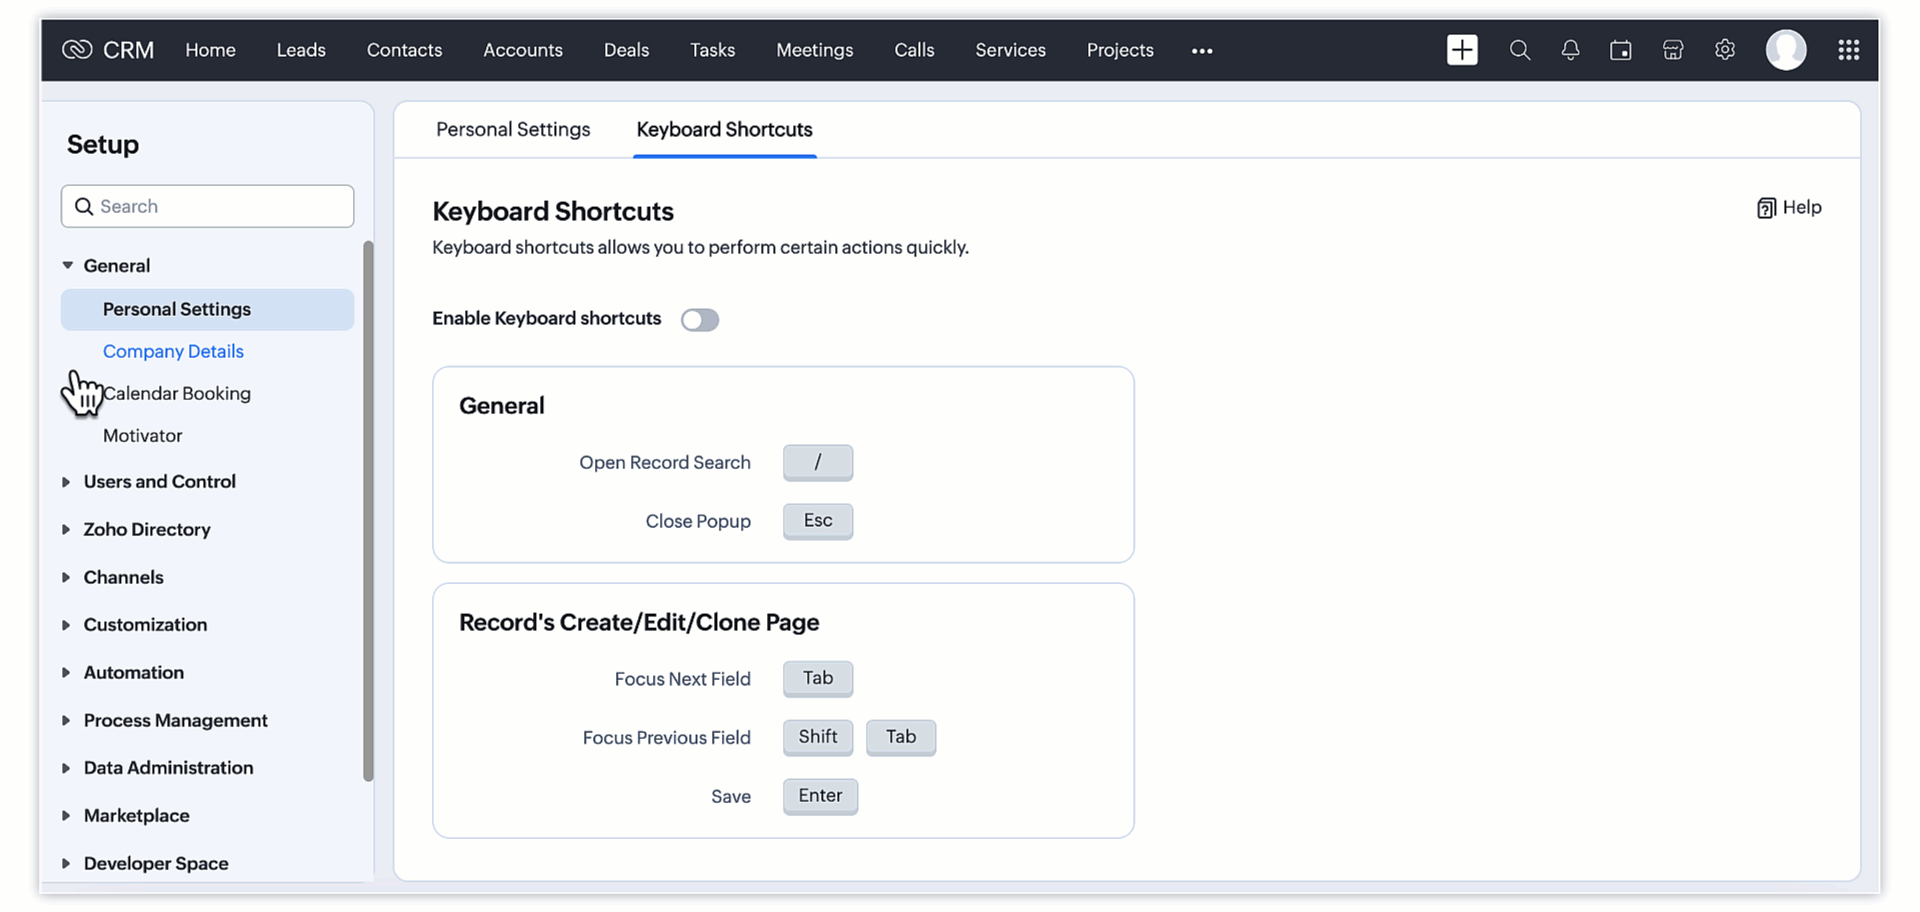Open the Help link
This screenshot has width=1920, height=912.
pos(1789,208)
